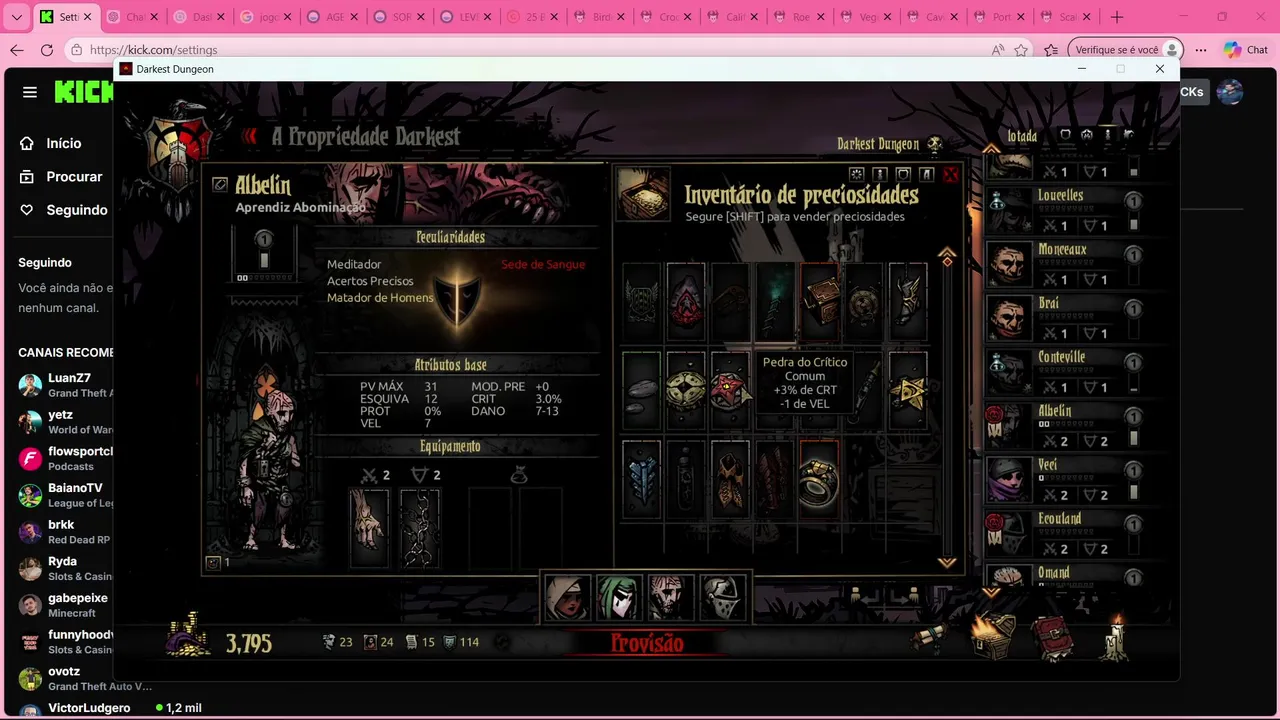Click the scroll icon in bottom bar

tap(930, 638)
